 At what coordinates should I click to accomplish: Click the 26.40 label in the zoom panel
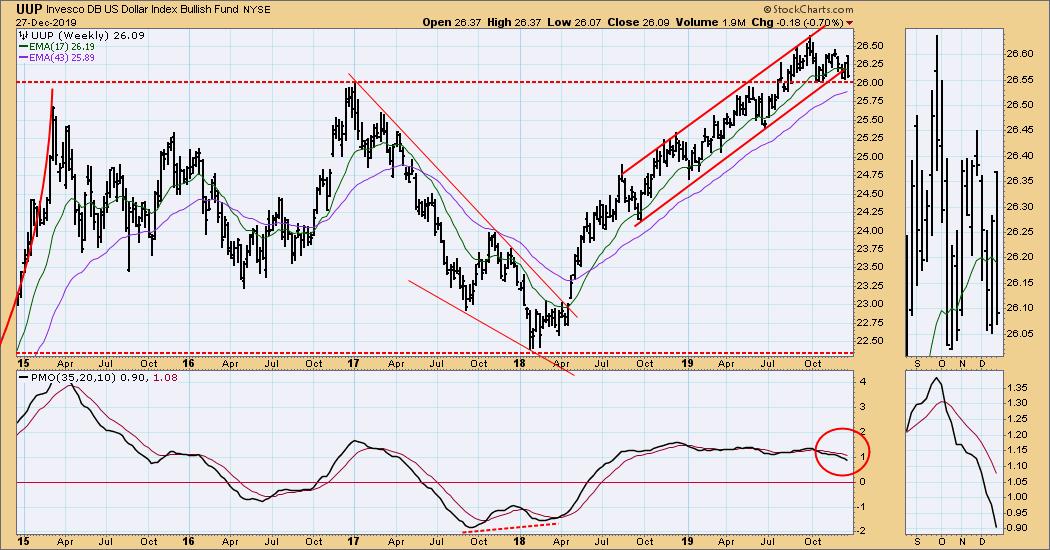click(x=1019, y=155)
